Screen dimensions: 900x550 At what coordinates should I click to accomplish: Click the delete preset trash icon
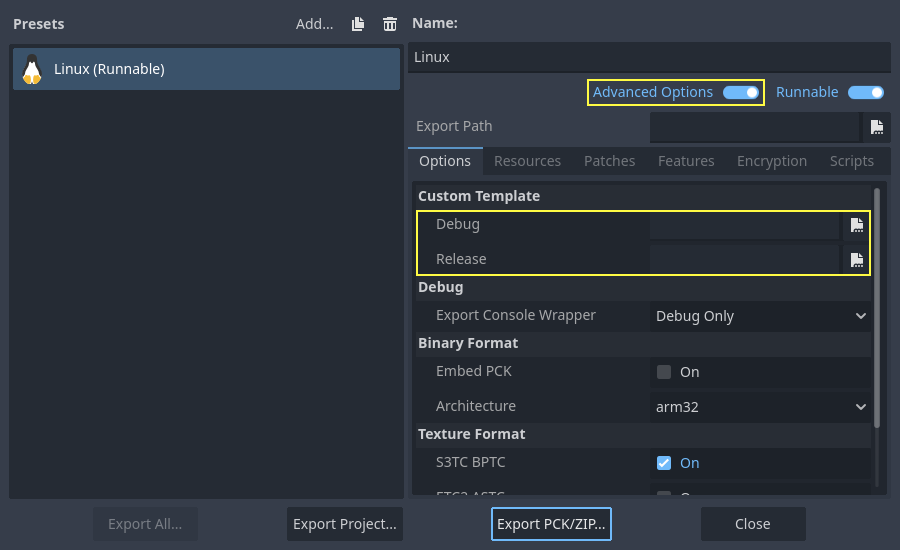pos(390,24)
